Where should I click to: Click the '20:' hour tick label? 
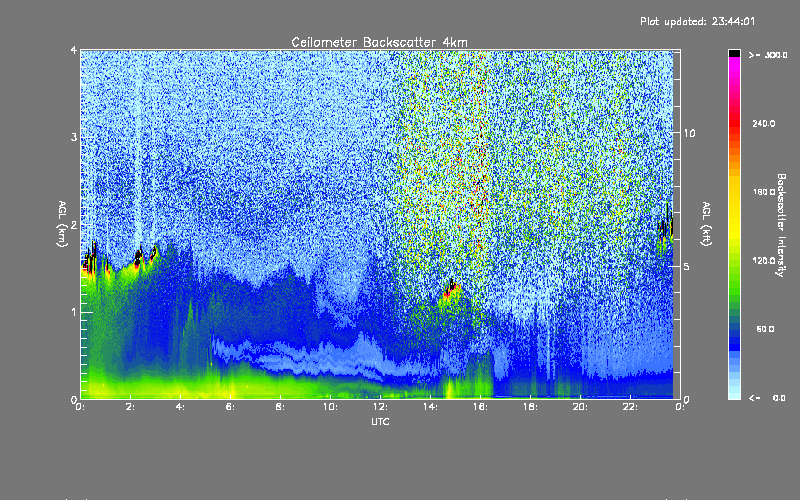[x=580, y=407]
